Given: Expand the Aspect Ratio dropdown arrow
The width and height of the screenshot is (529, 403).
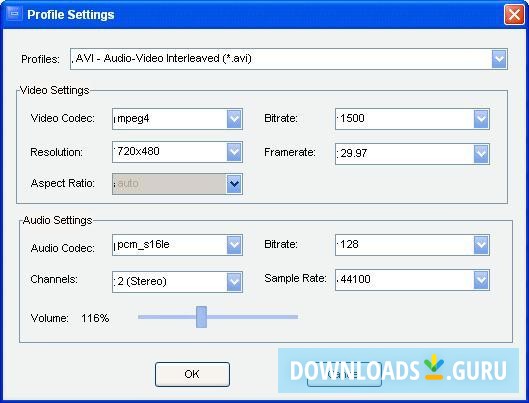Looking at the screenshot, I should click(x=234, y=184).
